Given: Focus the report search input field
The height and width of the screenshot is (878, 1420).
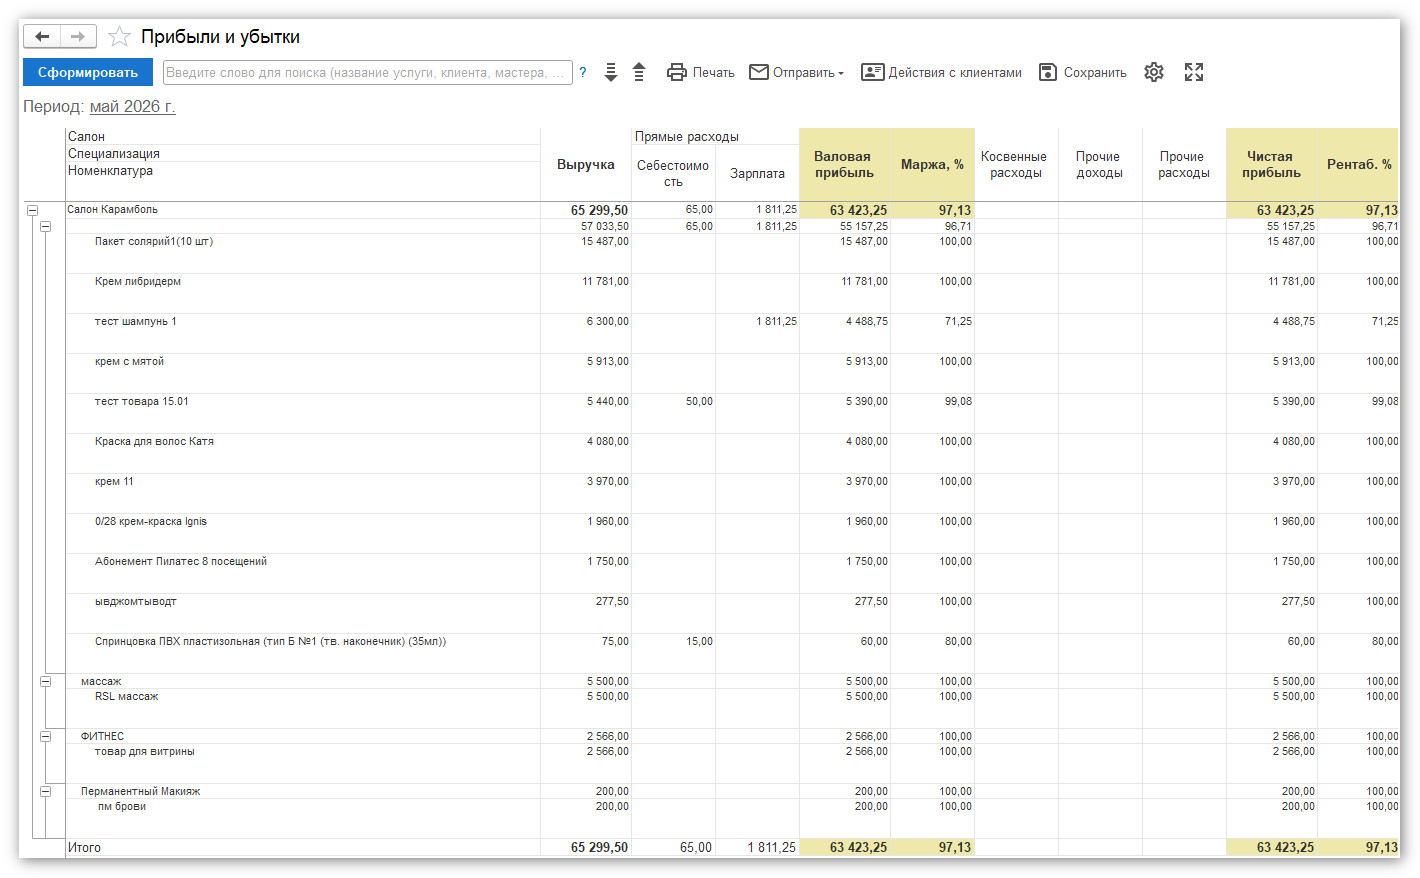Looking at the screenshot, I should coord(368,72).
